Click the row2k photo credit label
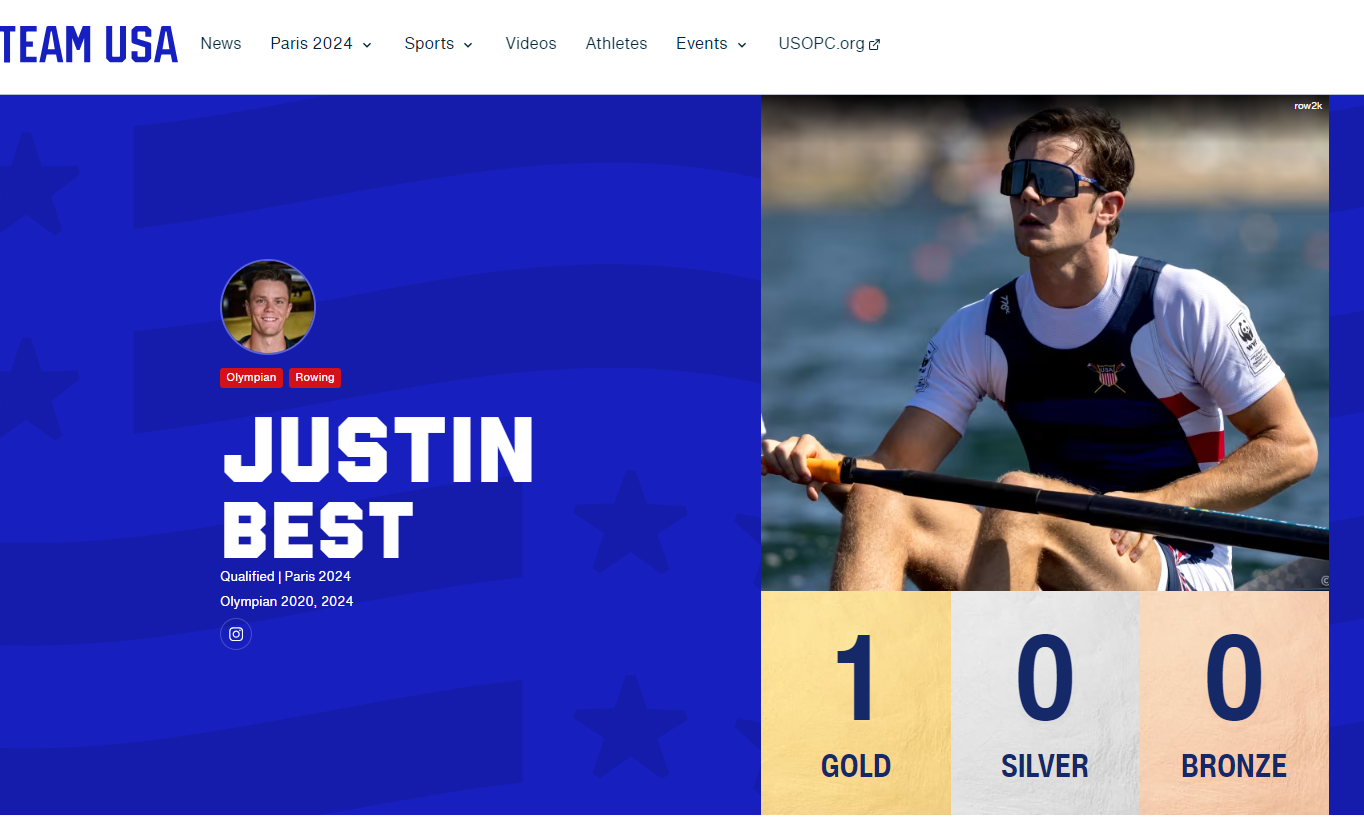The width and height of the screenshot is (1364, 817). (x=1308, y=105)
